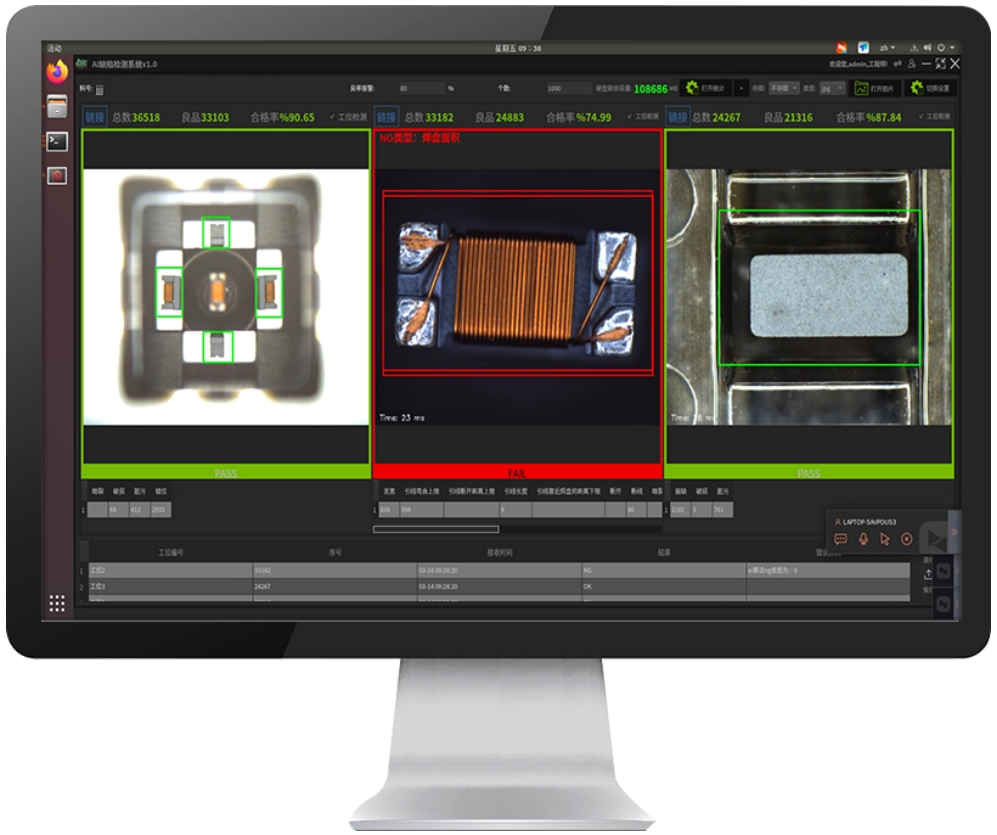
Task: Click the count input field showing 1000
Action: point(568,88)
